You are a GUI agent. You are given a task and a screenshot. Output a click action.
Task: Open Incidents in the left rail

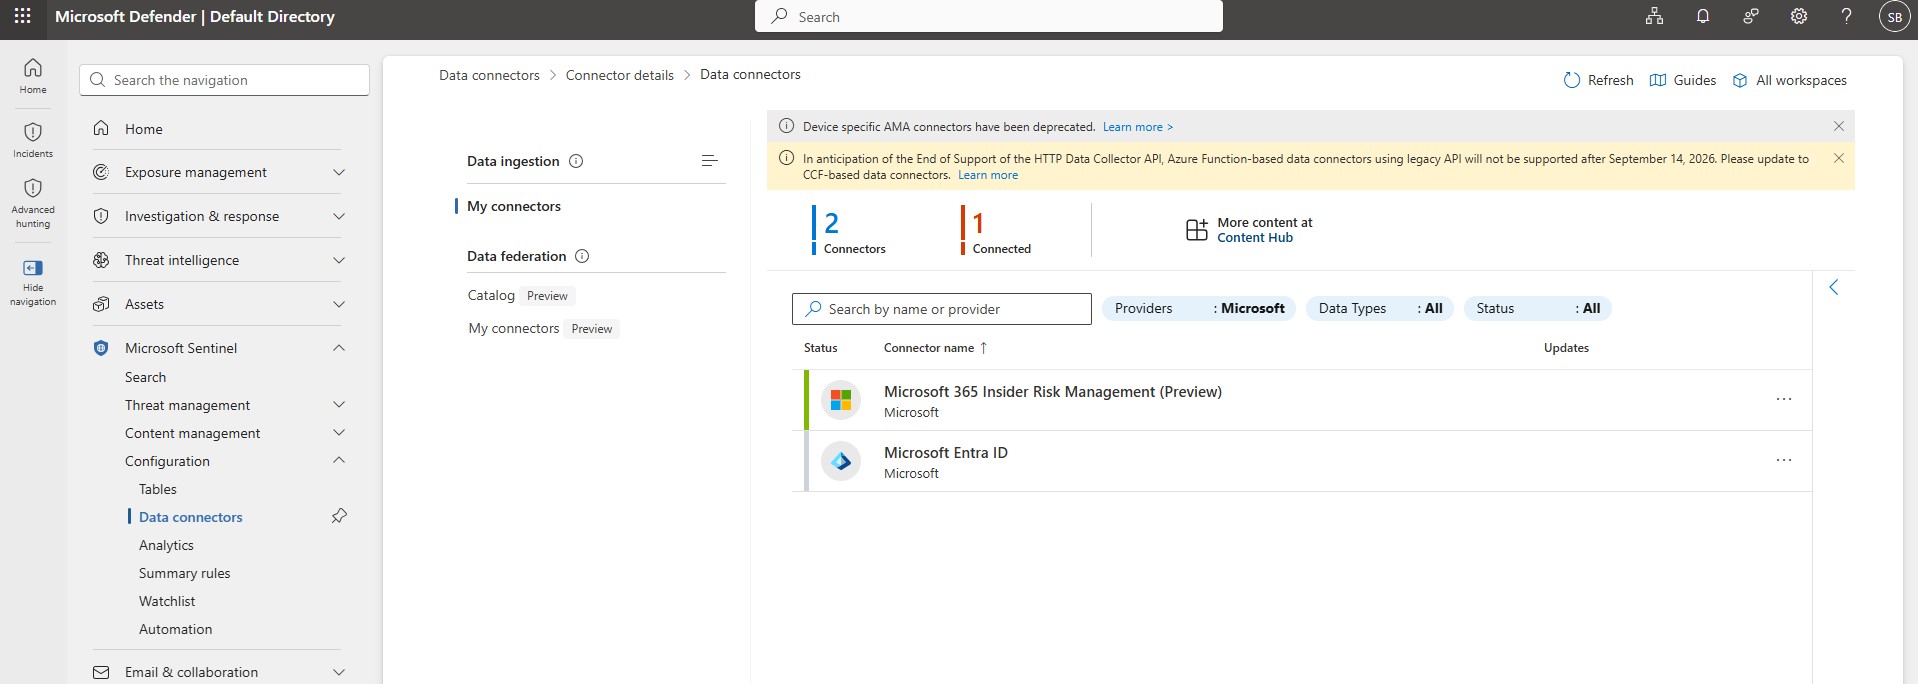[33, 139]
